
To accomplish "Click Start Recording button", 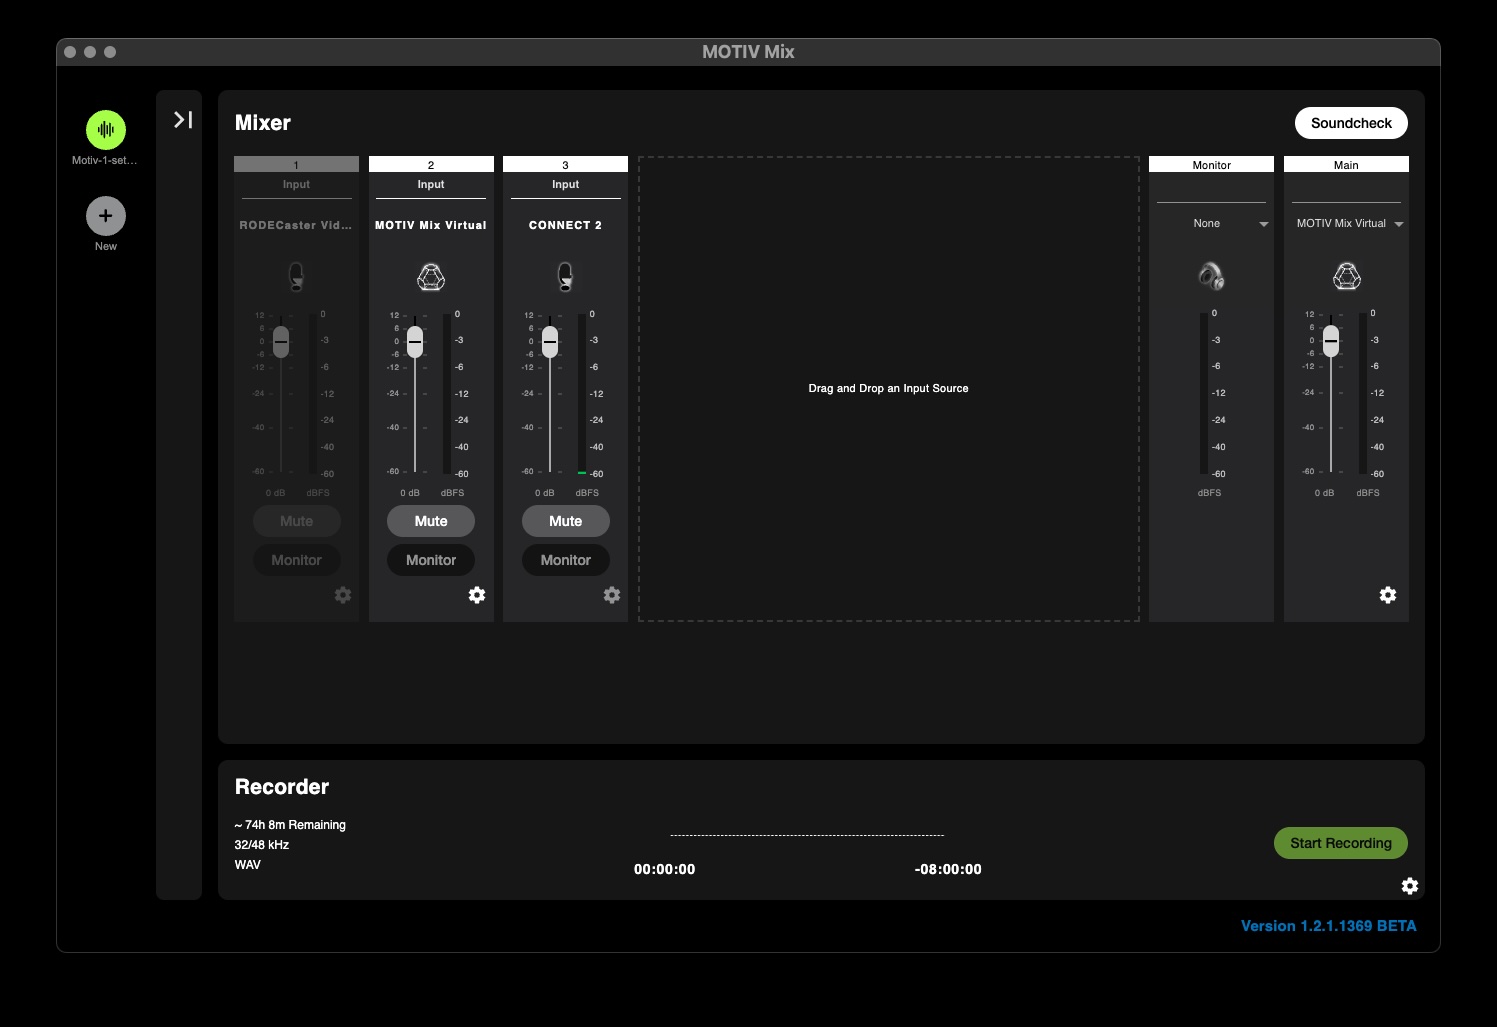I will [x=1340, y=843].
